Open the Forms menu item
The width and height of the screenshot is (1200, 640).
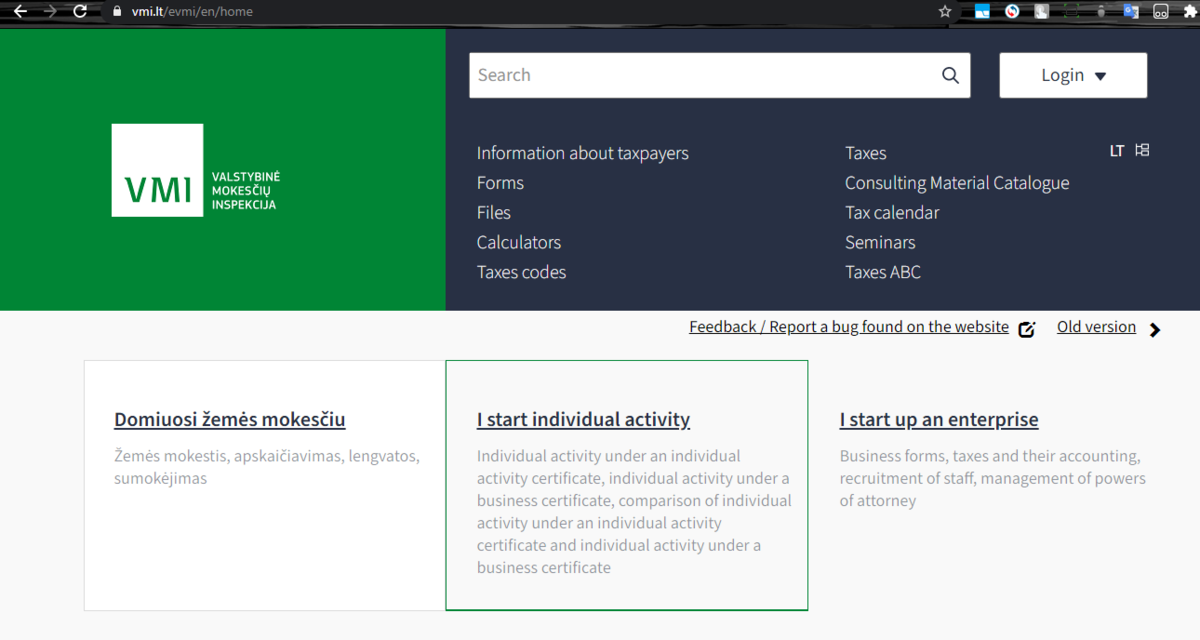[500, 183]
